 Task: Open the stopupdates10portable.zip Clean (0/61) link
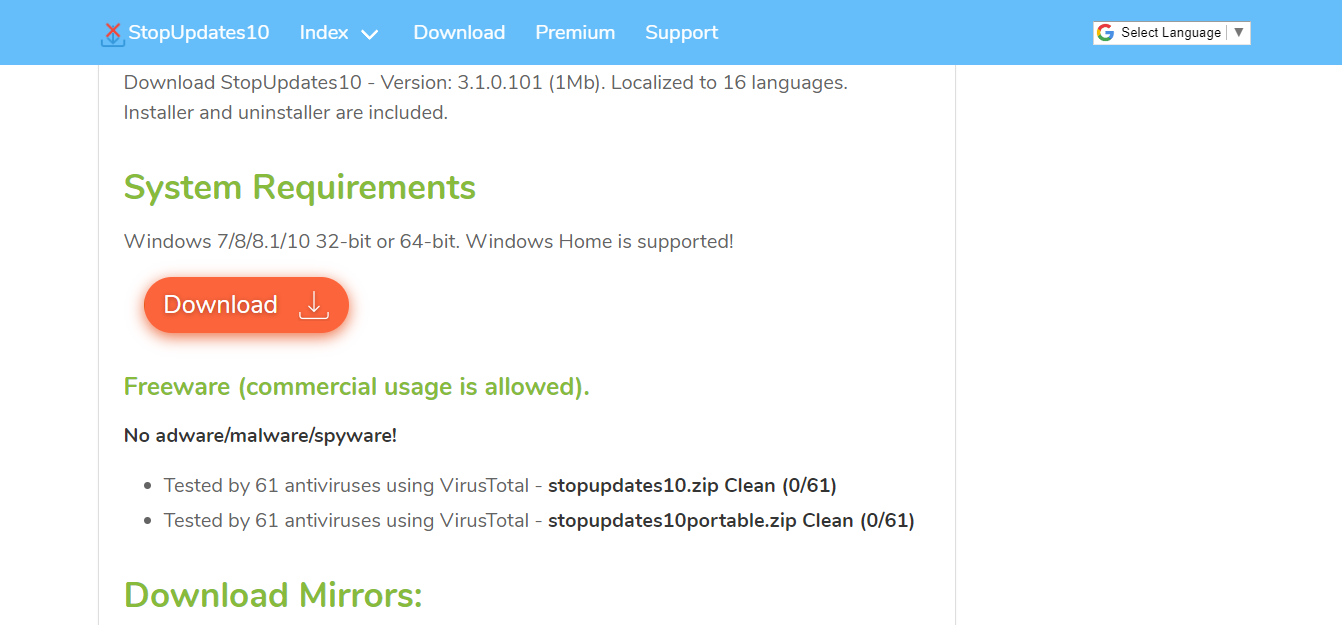[731, 521]
